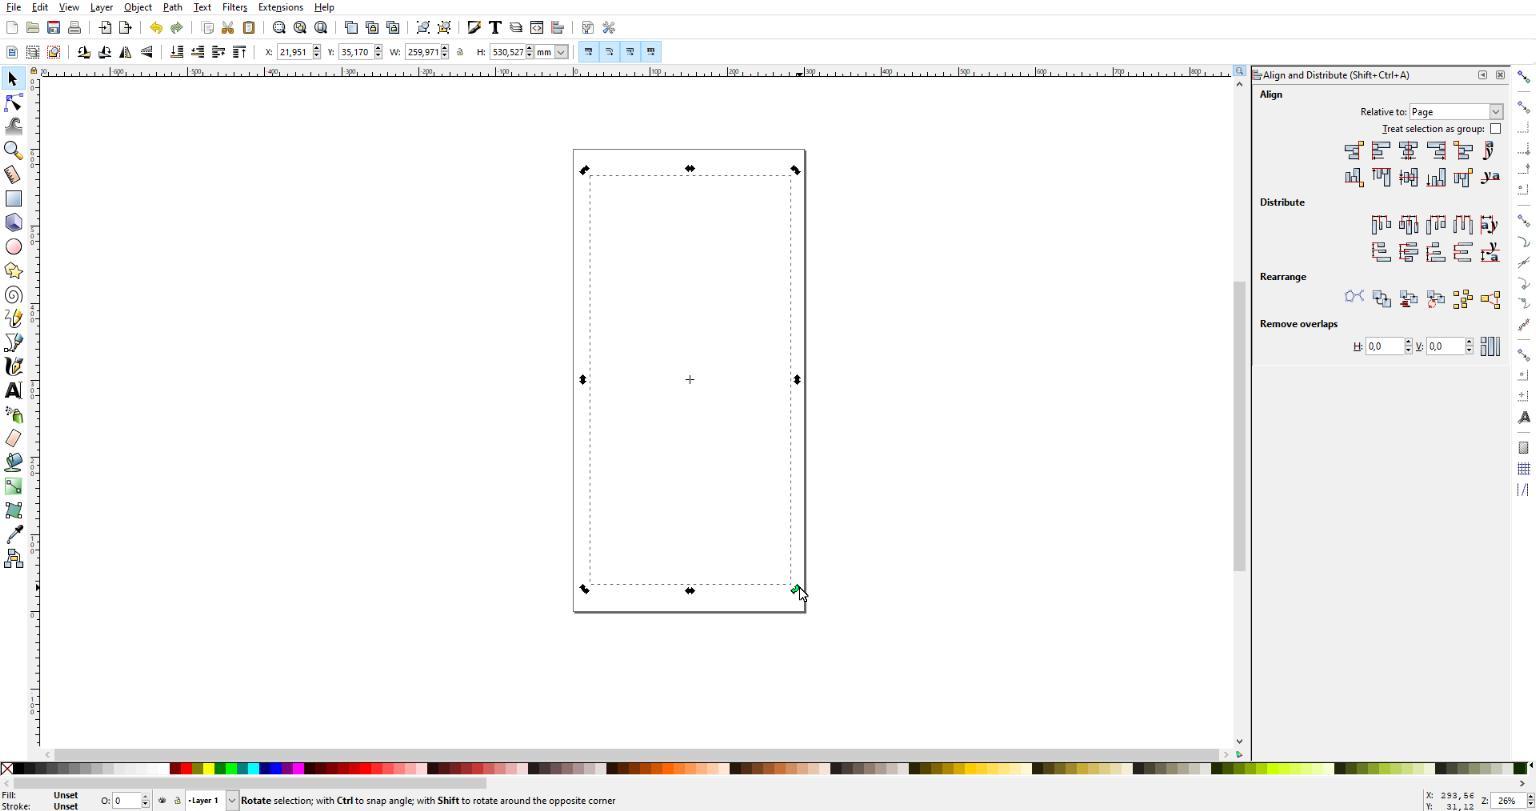This screenshot has height=811, width=1536.
Task: Close the Align and Distribute panel
Action: 1500,75
